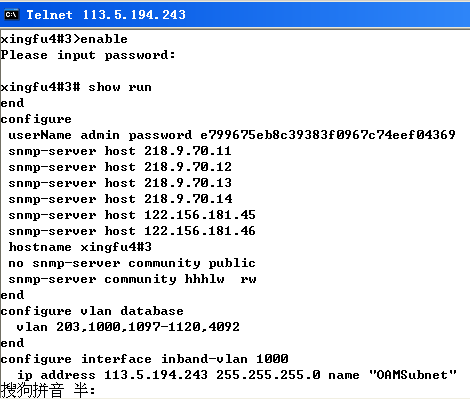Viewport: 470px width, 400px height.
Task: Click the 'configure vlan database' line
Action: [92, 311]
